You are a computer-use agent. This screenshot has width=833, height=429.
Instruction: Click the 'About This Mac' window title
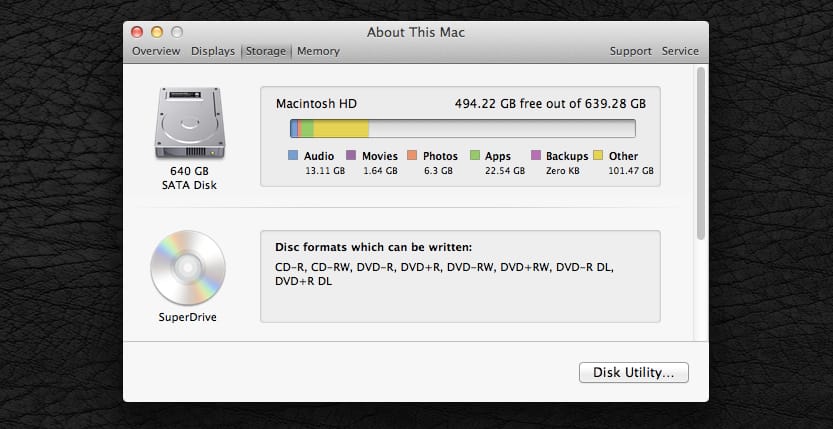[x=415, y=33]
